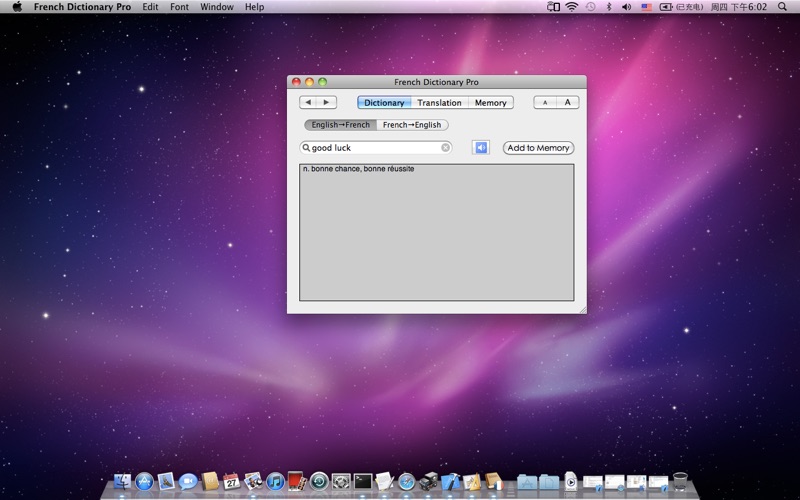Open Finder from the Dock
The image size is (800, 500).
coord(122,482)
